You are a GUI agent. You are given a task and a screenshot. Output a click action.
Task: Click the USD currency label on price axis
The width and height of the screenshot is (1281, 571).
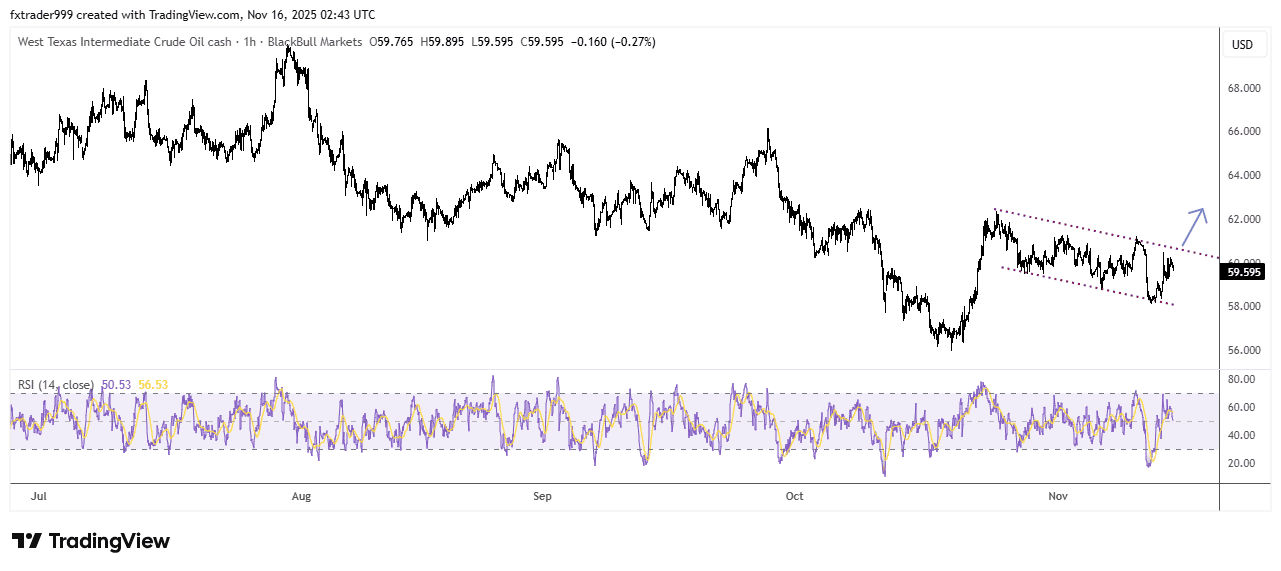point(1242,45)
